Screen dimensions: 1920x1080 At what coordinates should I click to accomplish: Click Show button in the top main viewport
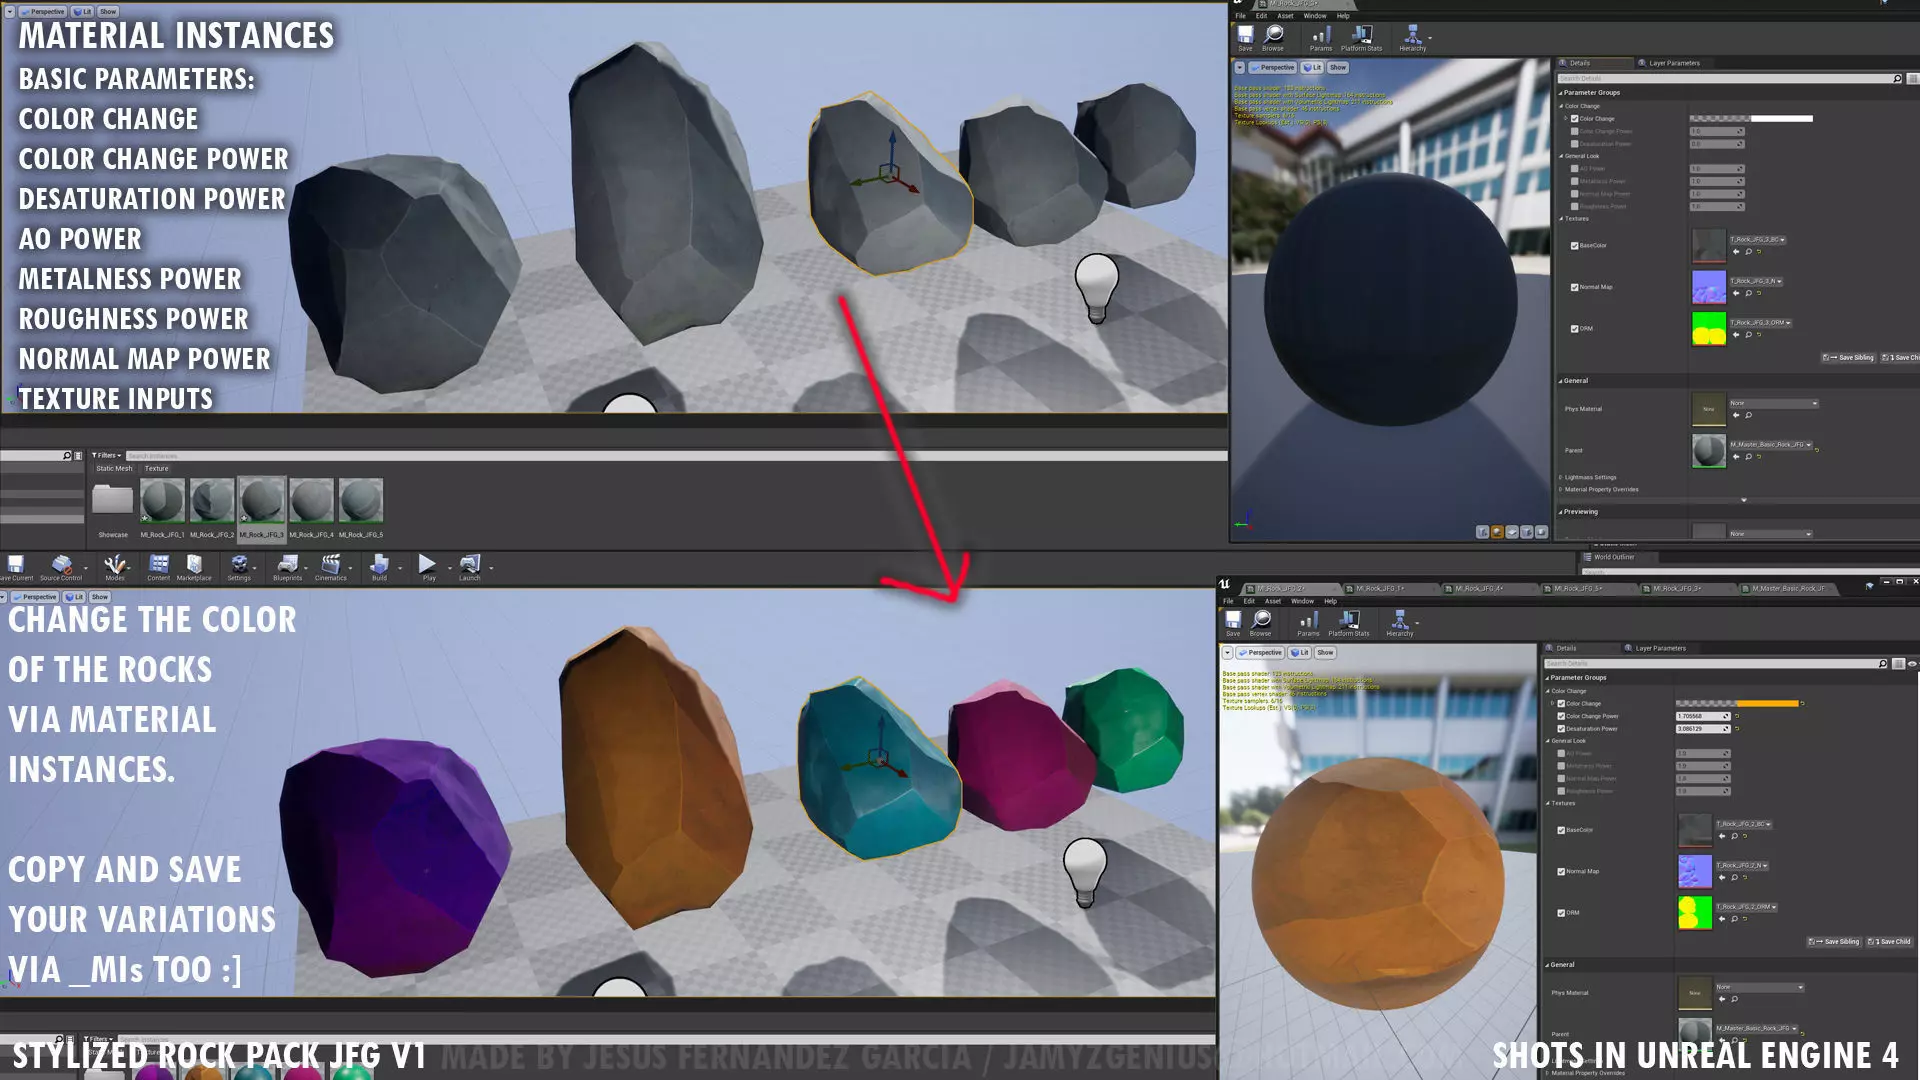click(x=108, y=12)
